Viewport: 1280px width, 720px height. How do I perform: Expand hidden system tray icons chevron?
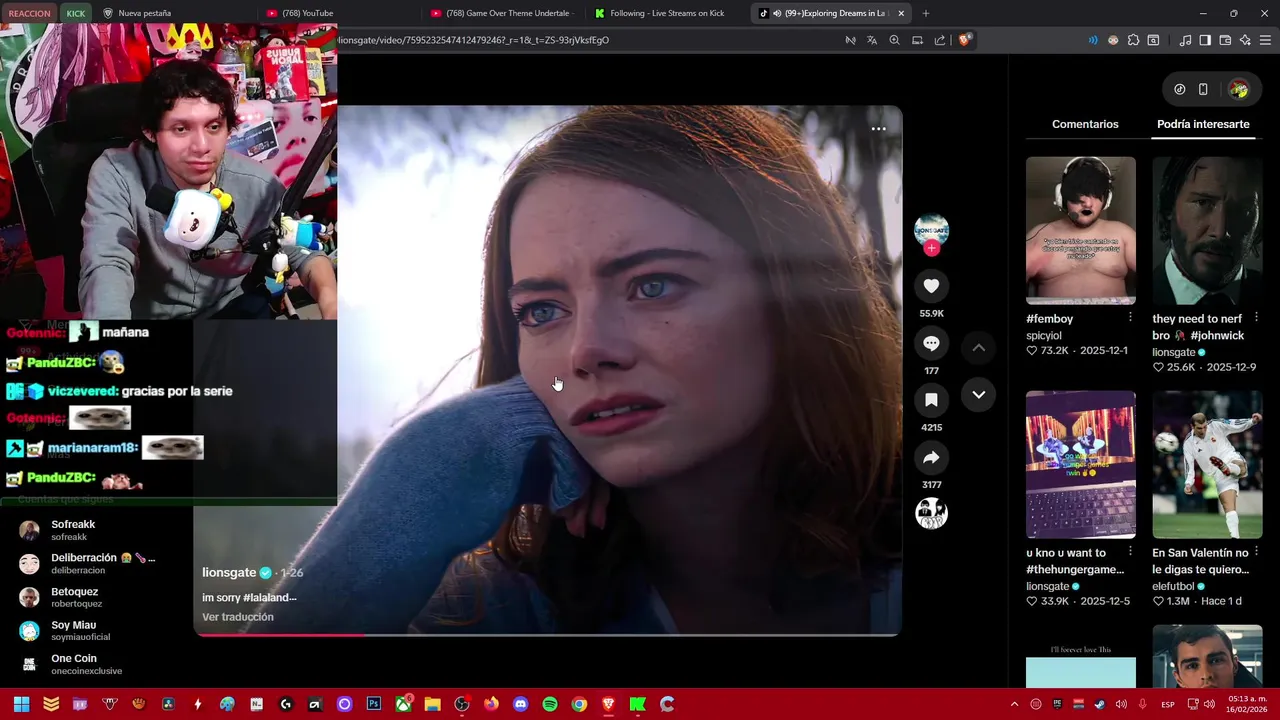[x=1014, y=704]
